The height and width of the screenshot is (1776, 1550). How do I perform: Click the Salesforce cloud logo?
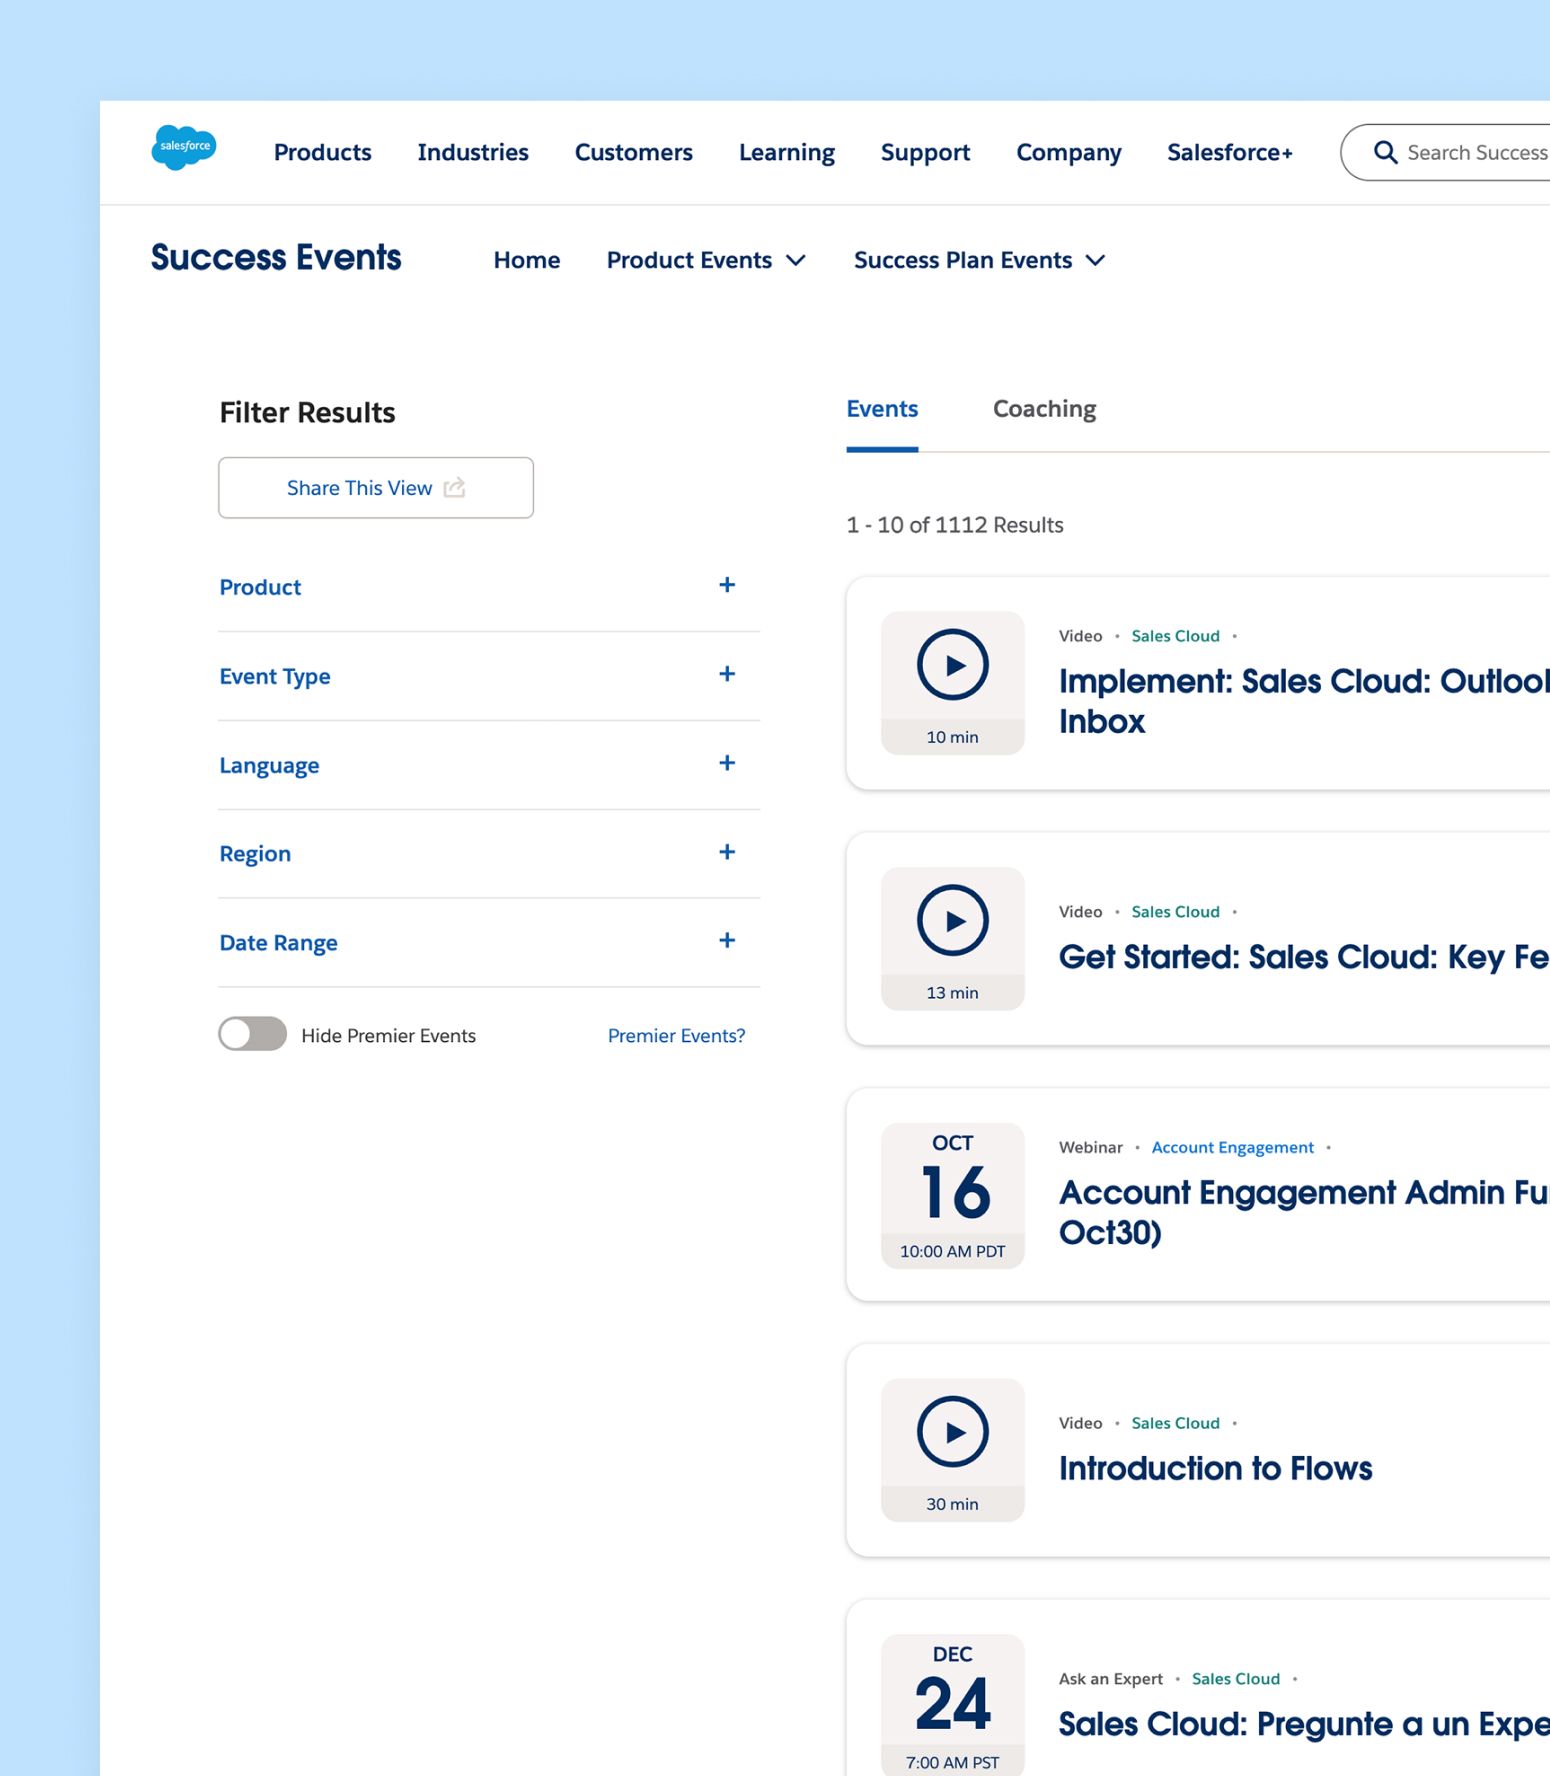coord(184,148)
